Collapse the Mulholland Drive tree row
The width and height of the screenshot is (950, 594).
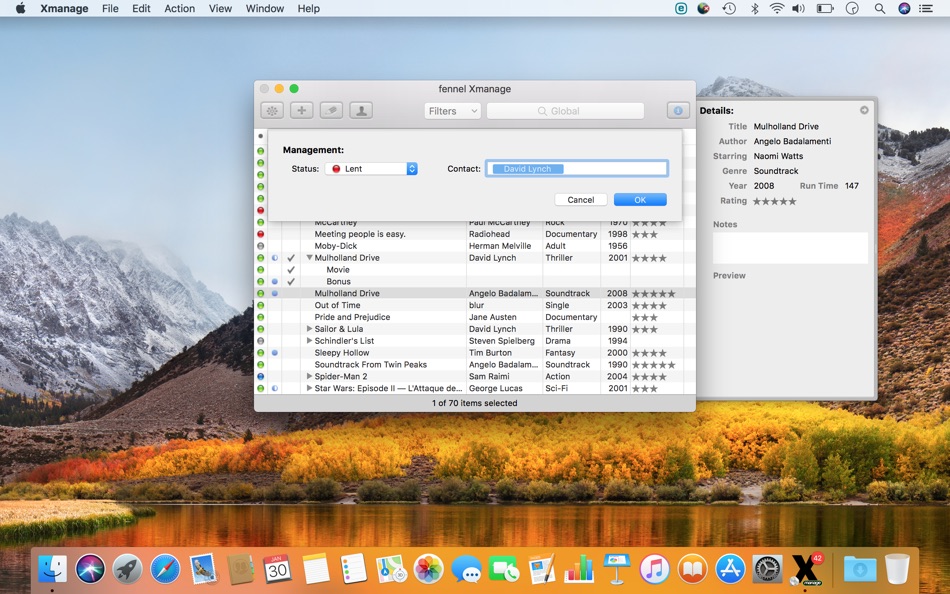[310, 258]
